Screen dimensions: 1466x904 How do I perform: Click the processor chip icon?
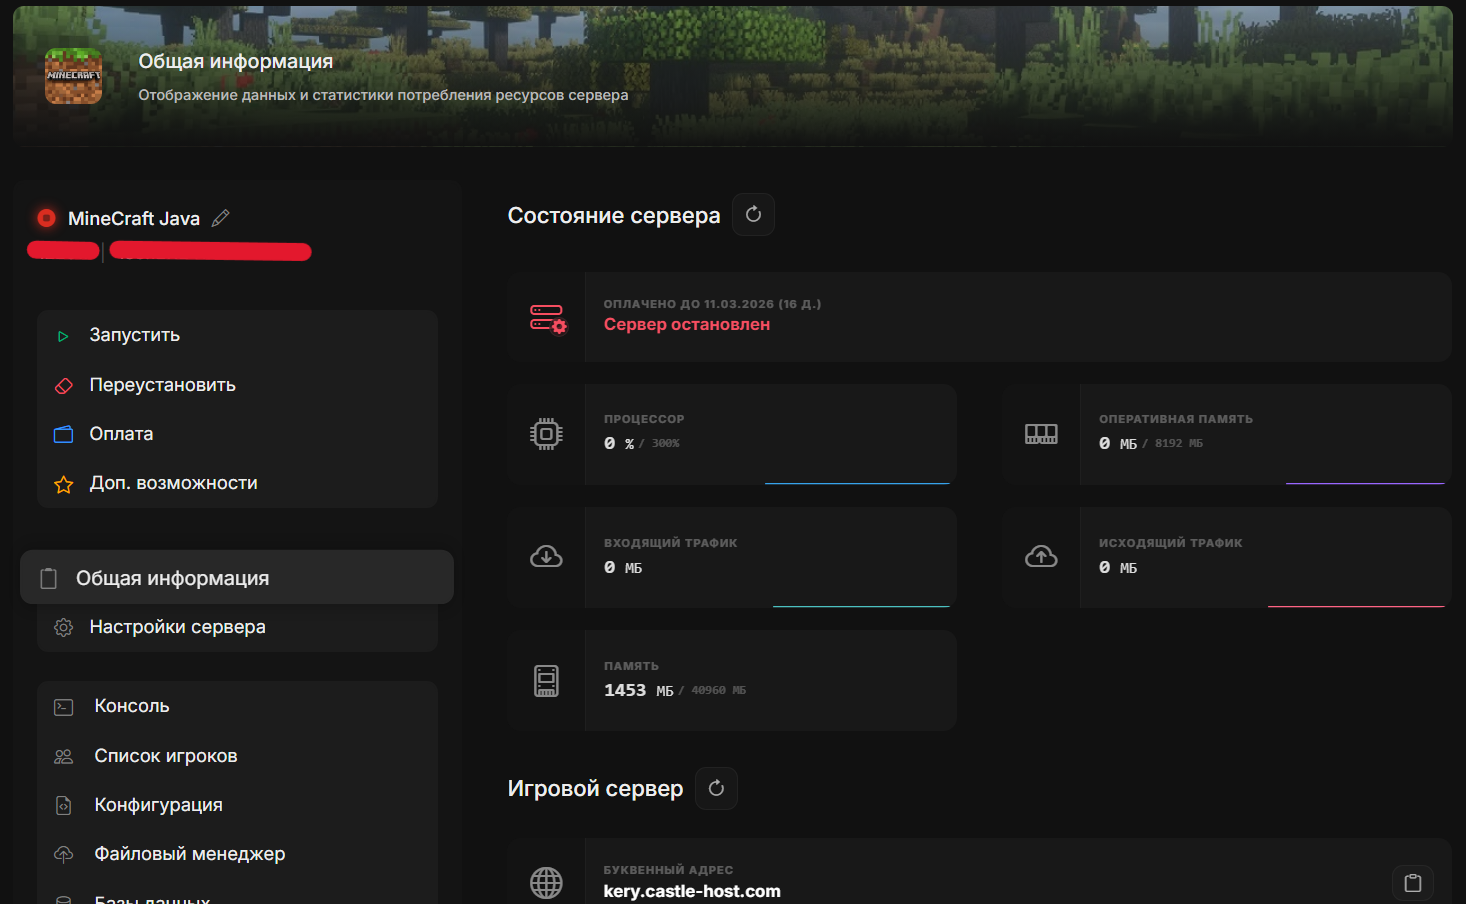pyautogui.click(x=546, y=434)
